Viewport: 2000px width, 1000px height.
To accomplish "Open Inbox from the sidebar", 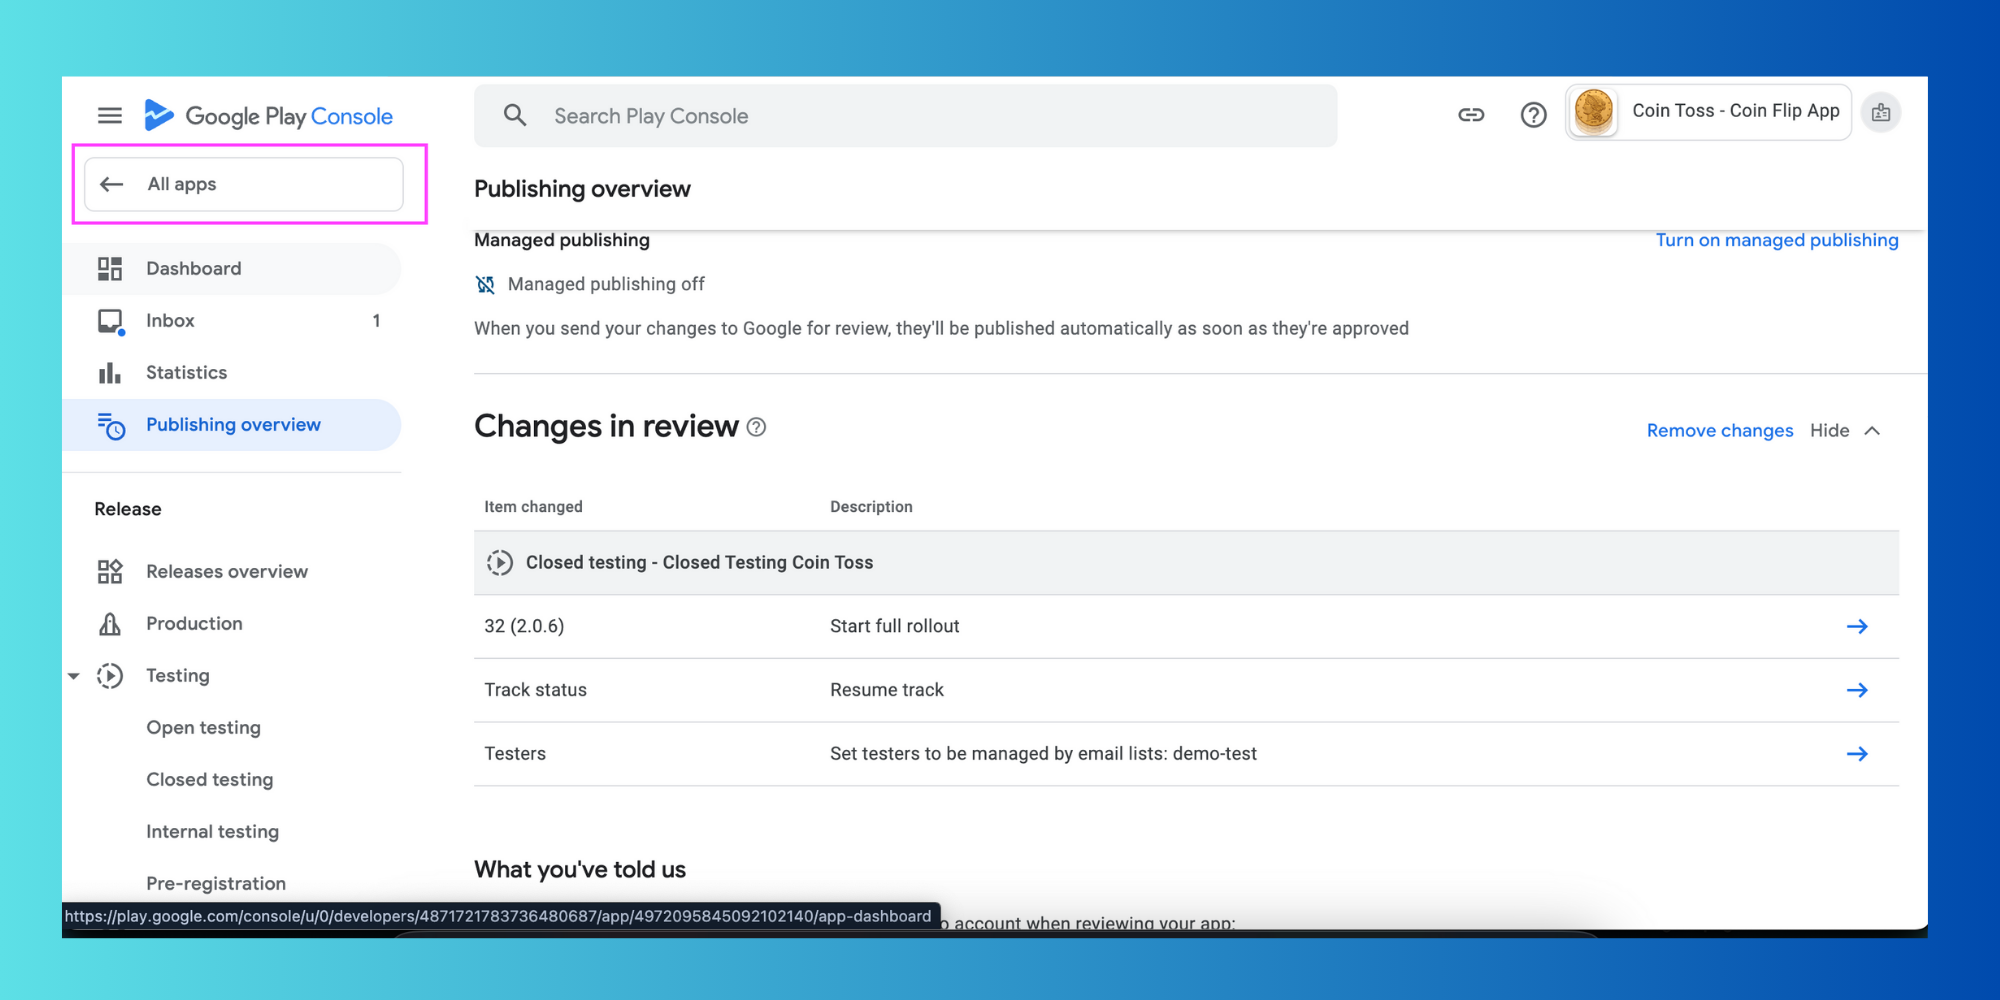I will click(x=232, y=321).
